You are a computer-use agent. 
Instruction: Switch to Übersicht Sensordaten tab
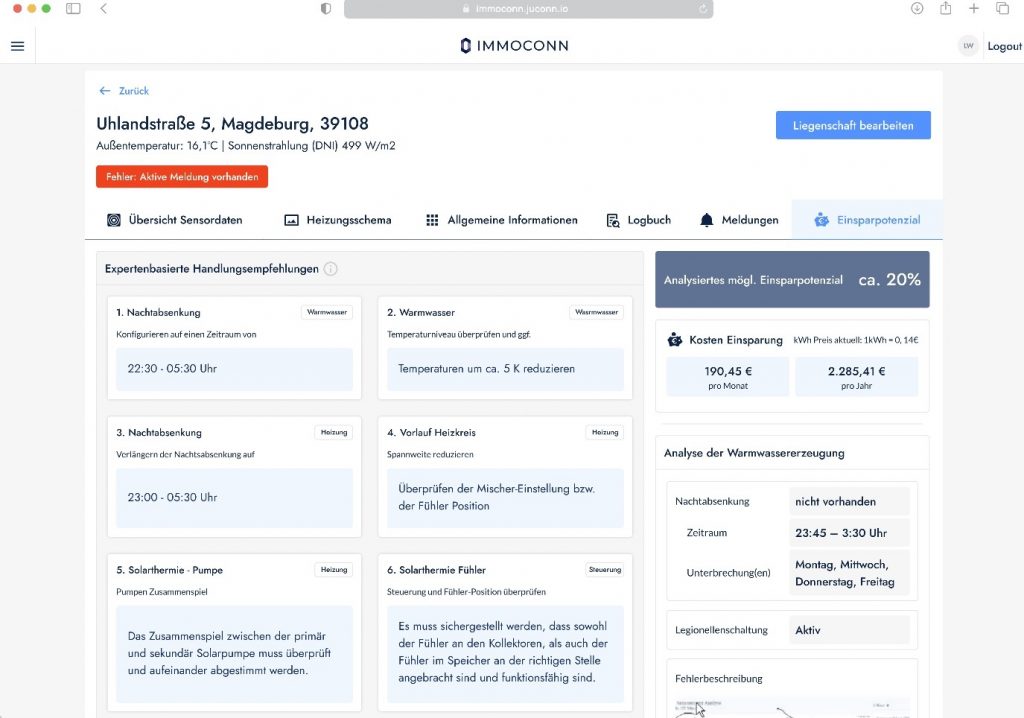pyautogui.click(x=174, y=220)
